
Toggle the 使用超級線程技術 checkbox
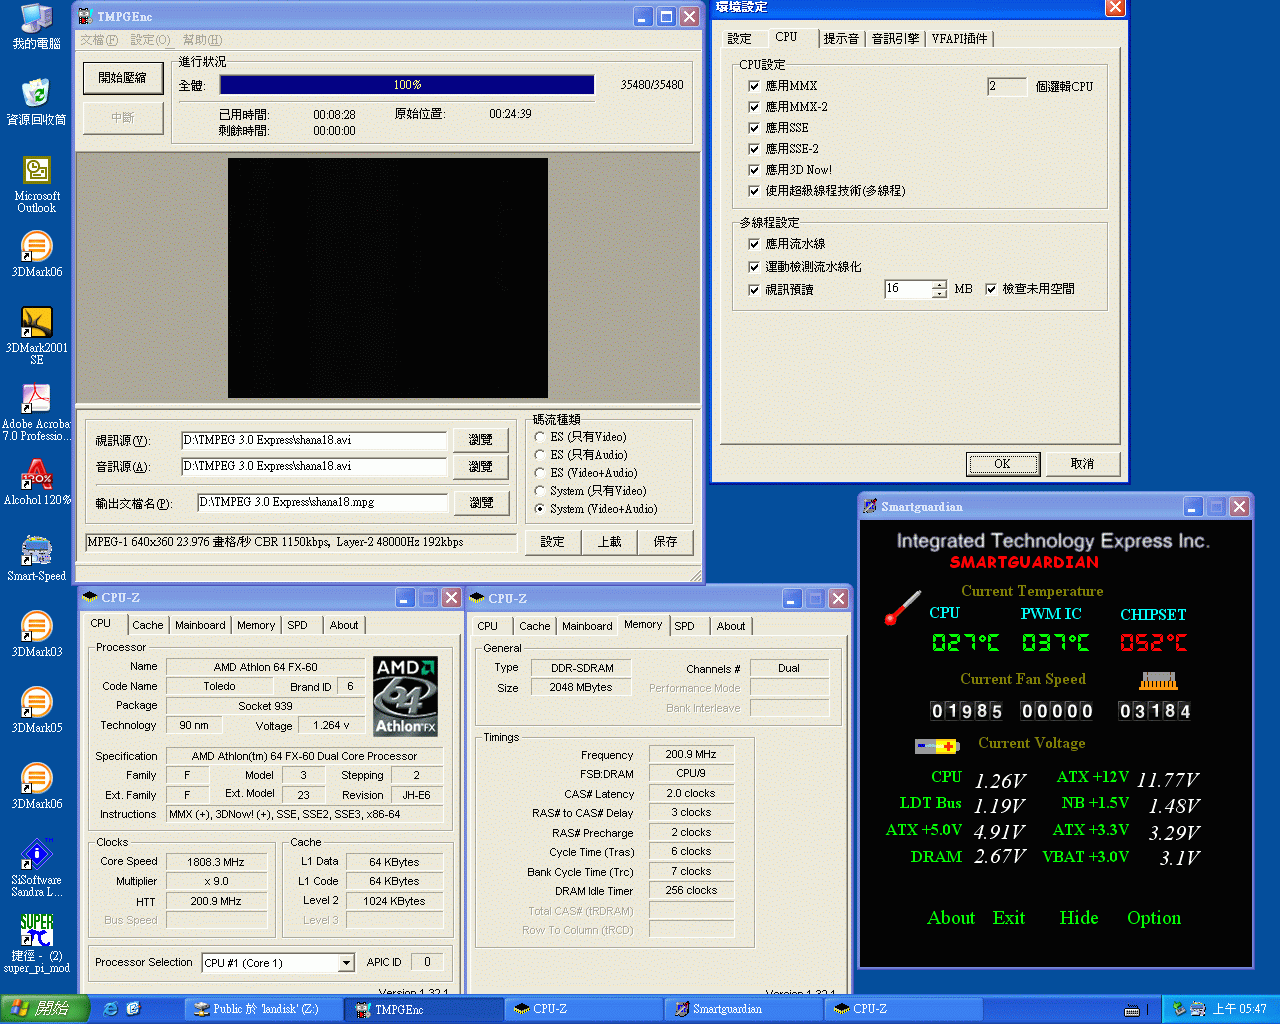coord(754,191)
